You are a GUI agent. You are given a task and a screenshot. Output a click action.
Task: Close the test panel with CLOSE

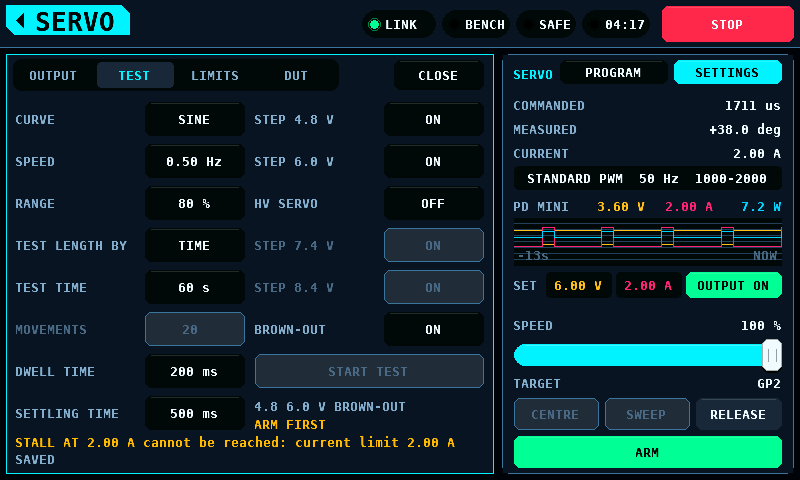[x=438, y=75]
